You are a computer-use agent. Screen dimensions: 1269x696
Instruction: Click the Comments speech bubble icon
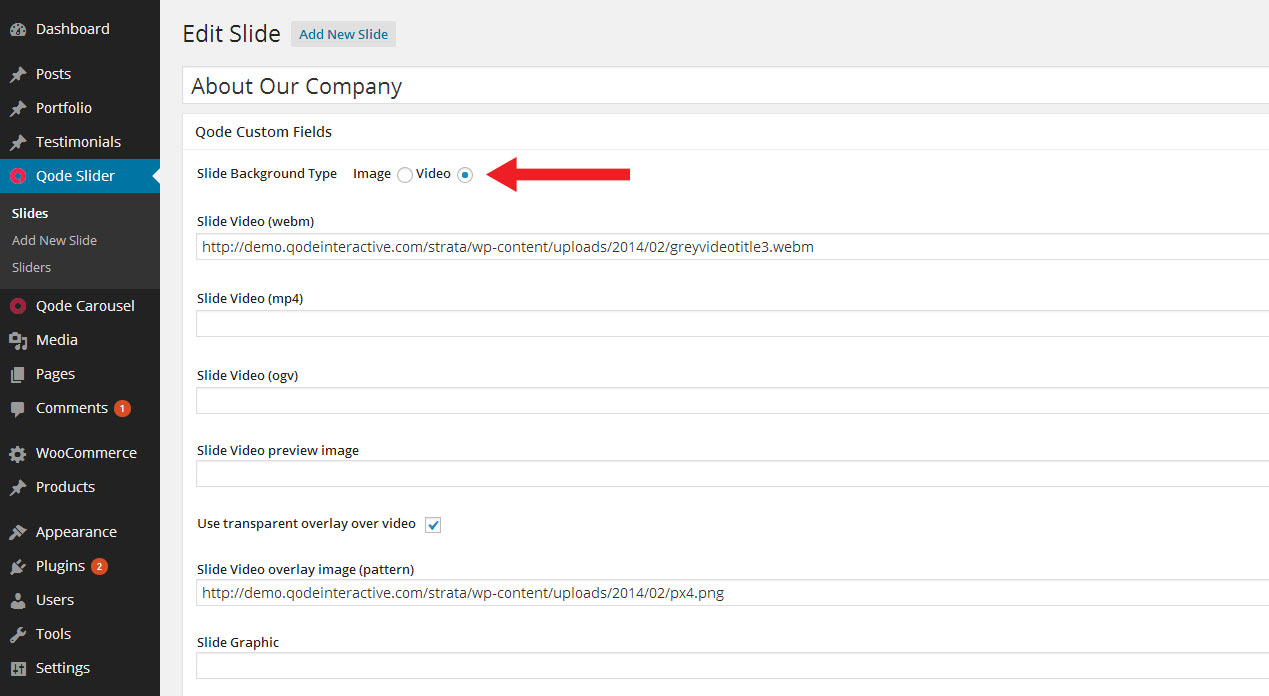tap(17, 409)
